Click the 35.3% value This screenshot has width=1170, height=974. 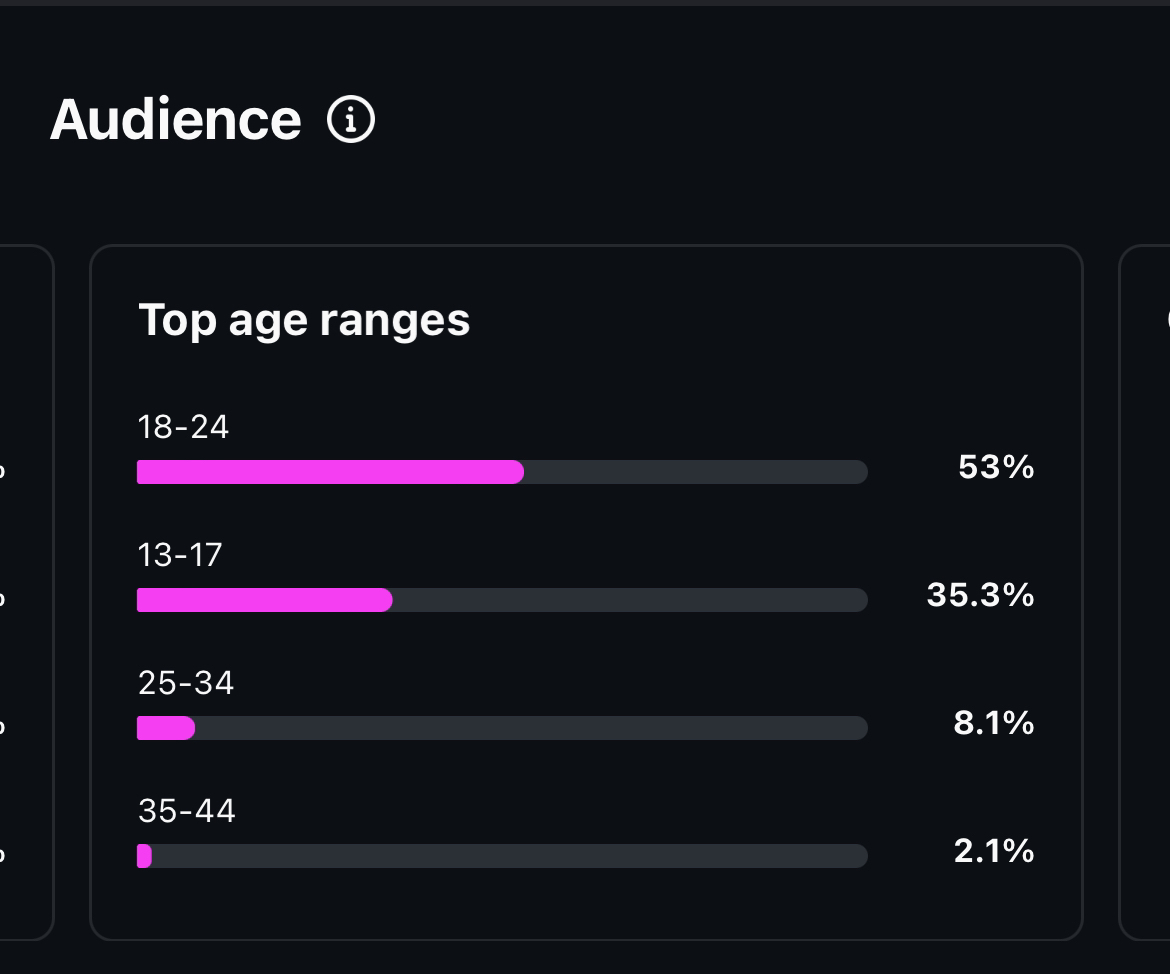[x=980, y=595]
